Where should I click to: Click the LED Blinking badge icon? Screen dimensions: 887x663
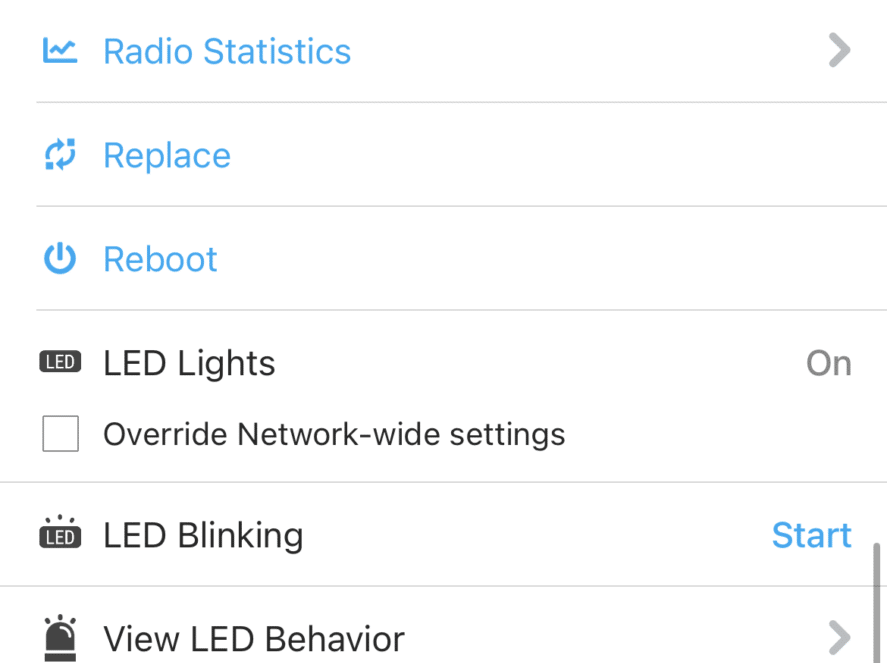pyautogui.click(x=60, y=532)
